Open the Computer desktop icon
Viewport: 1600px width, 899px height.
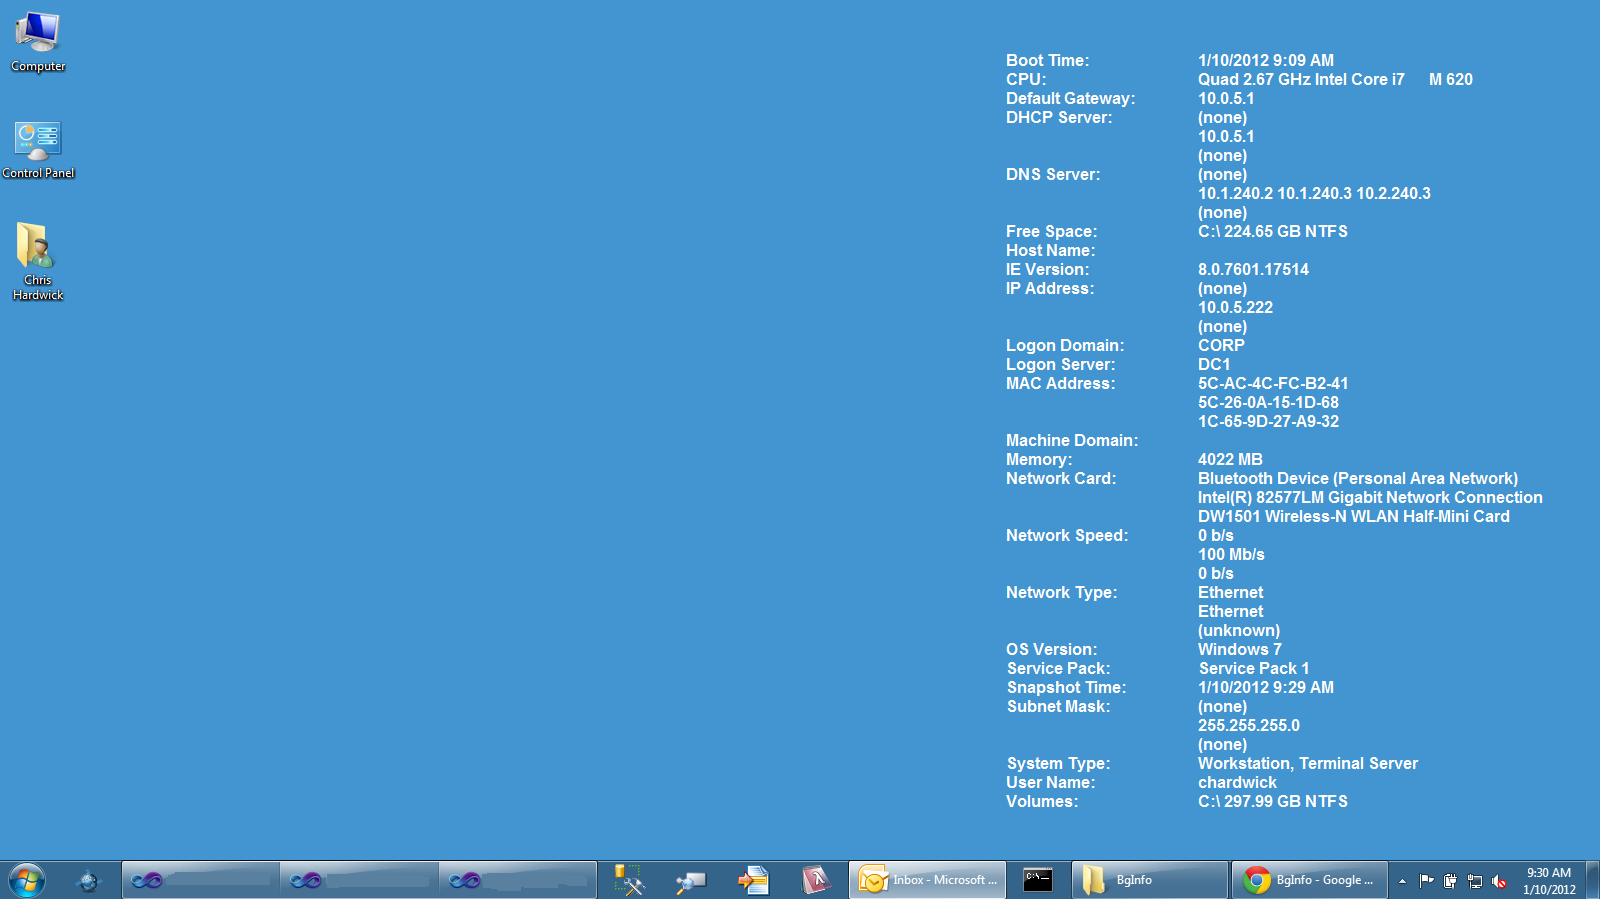tap(38, 42)
